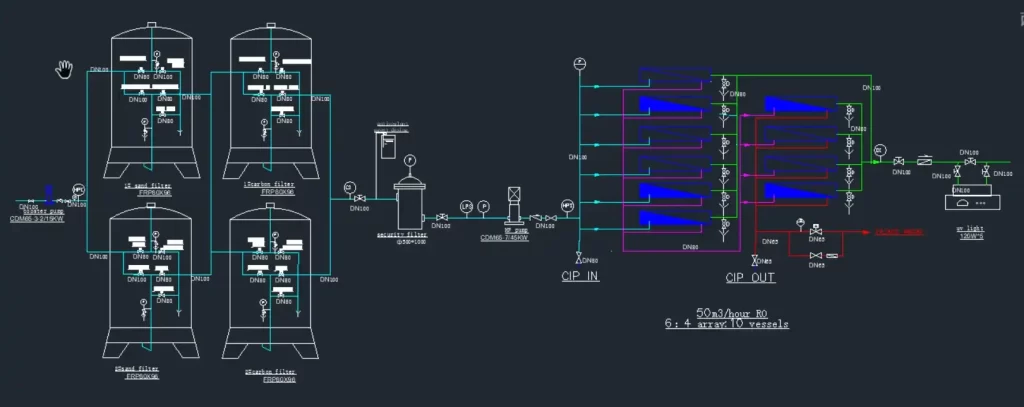Click the hand pan cursor icon

pos(64,69)
